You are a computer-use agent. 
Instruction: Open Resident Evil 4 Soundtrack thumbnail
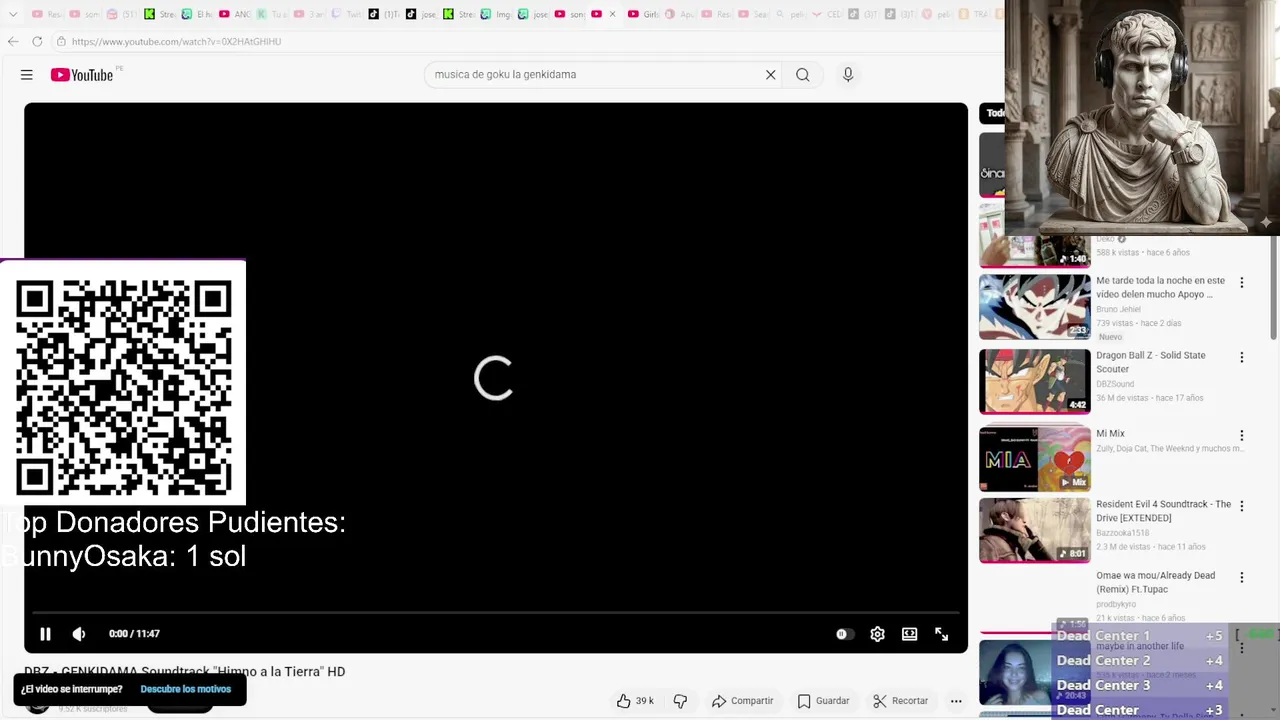coord(1035,530)
